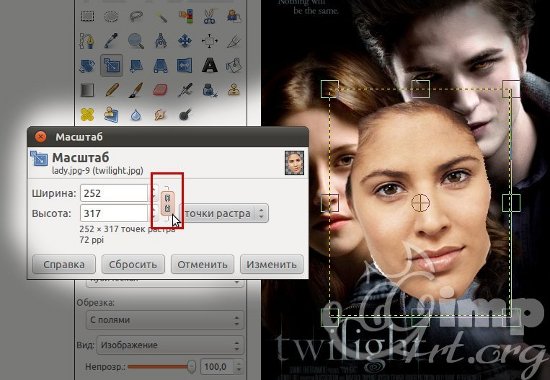Click the Изменить button

271,264
